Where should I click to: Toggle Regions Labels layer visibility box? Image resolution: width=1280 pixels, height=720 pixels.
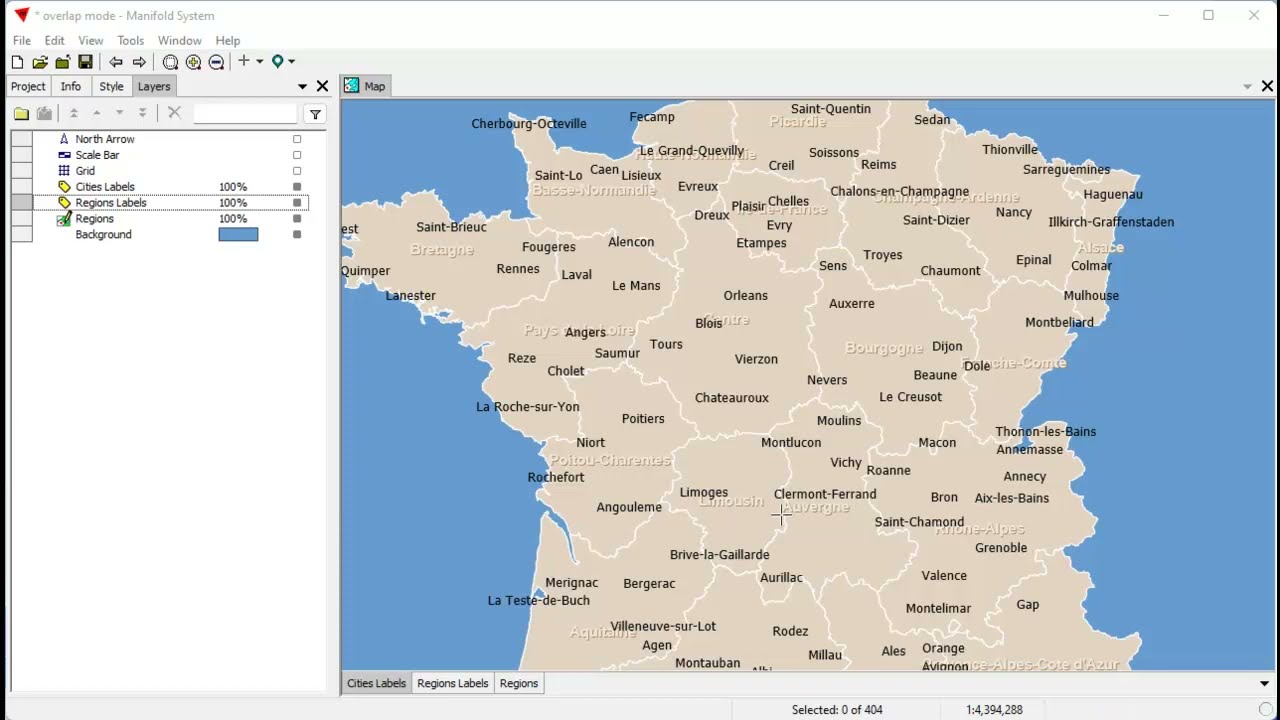[x=297, y=203]
